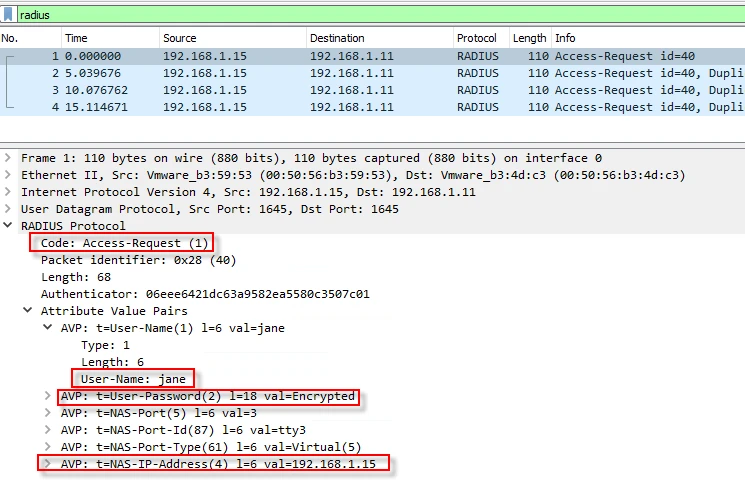Select the User-Name: jane field
The height and width of the screenshot is (480, 745).
[134, 379]
